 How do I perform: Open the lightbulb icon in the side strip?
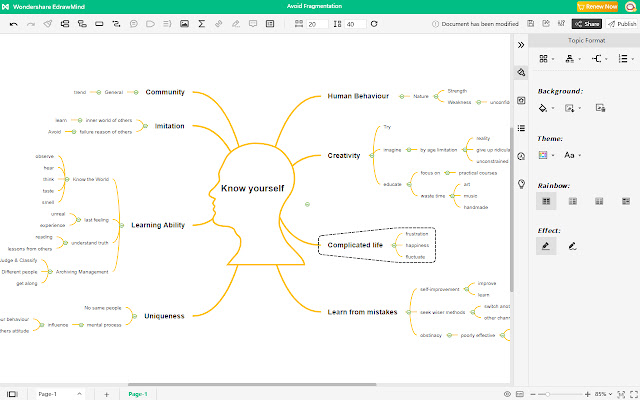(520, 184)
